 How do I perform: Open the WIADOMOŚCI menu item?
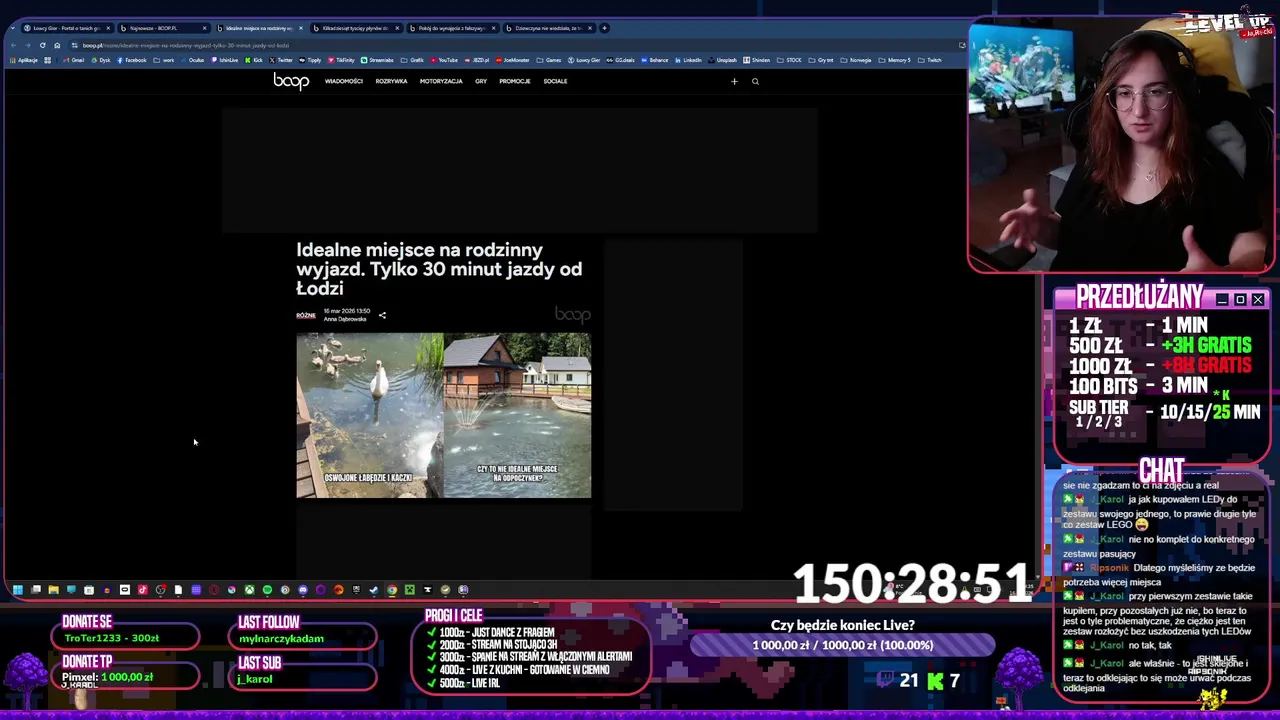coord(343,81)
